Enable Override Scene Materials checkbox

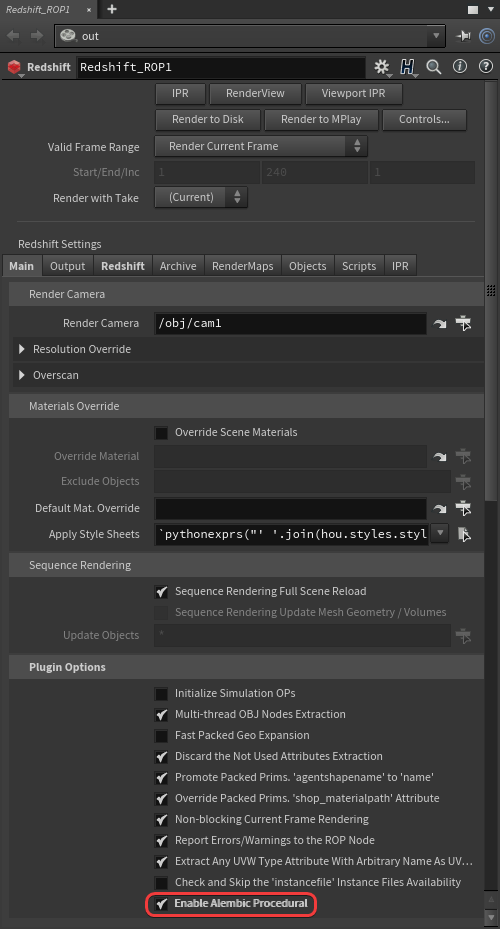click(161, 433)
